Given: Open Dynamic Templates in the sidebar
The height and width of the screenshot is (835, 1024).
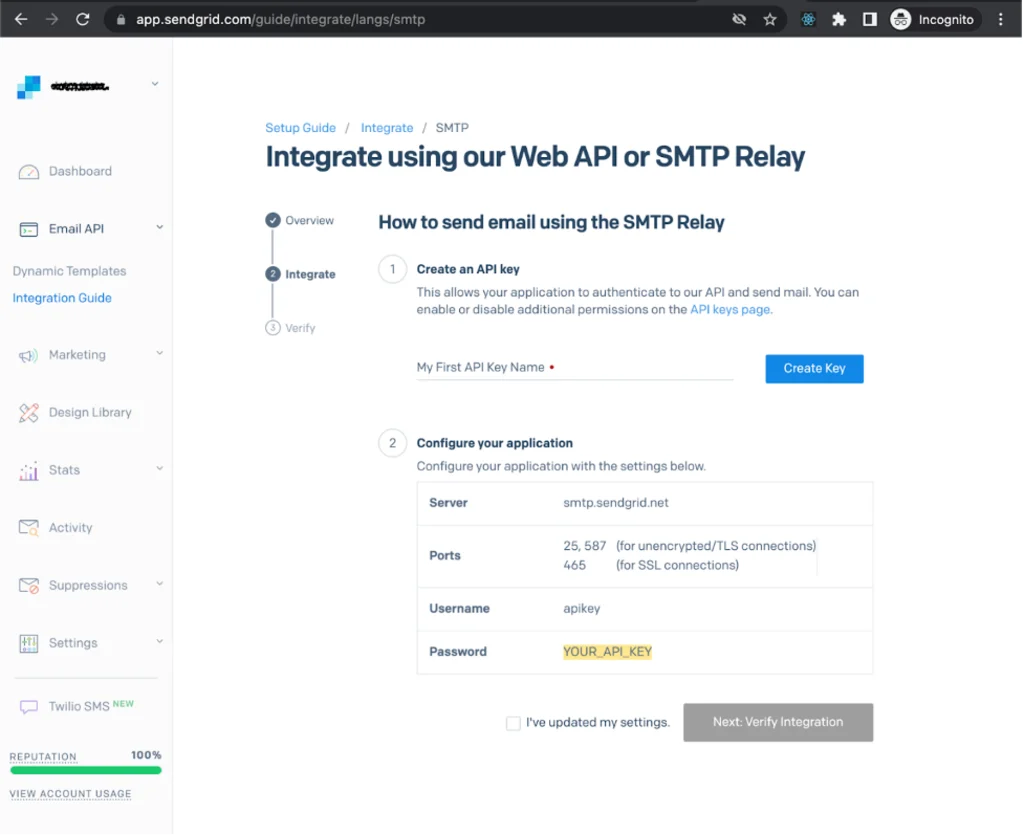Looking at the screenshot, I should click(69, 272).
